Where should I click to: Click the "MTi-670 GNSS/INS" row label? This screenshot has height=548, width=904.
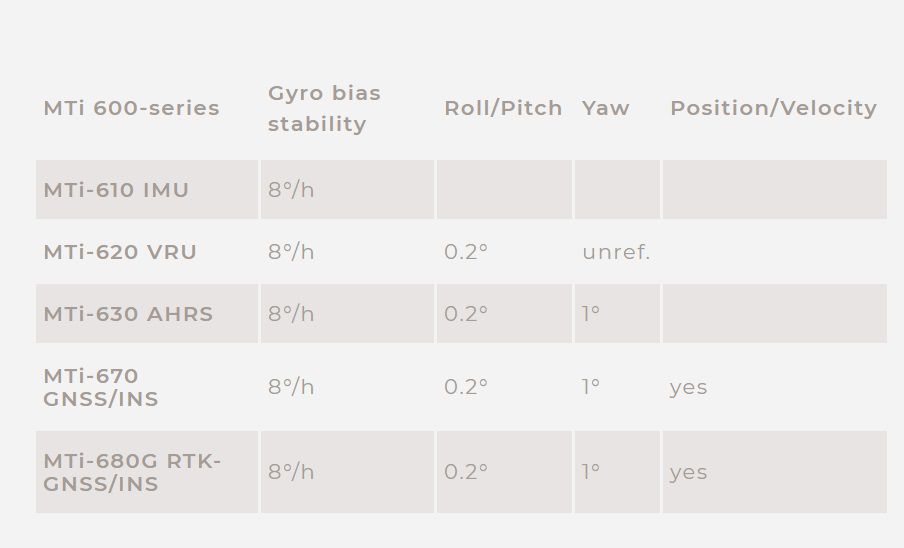pyautogui.click(x=101, y=387)
